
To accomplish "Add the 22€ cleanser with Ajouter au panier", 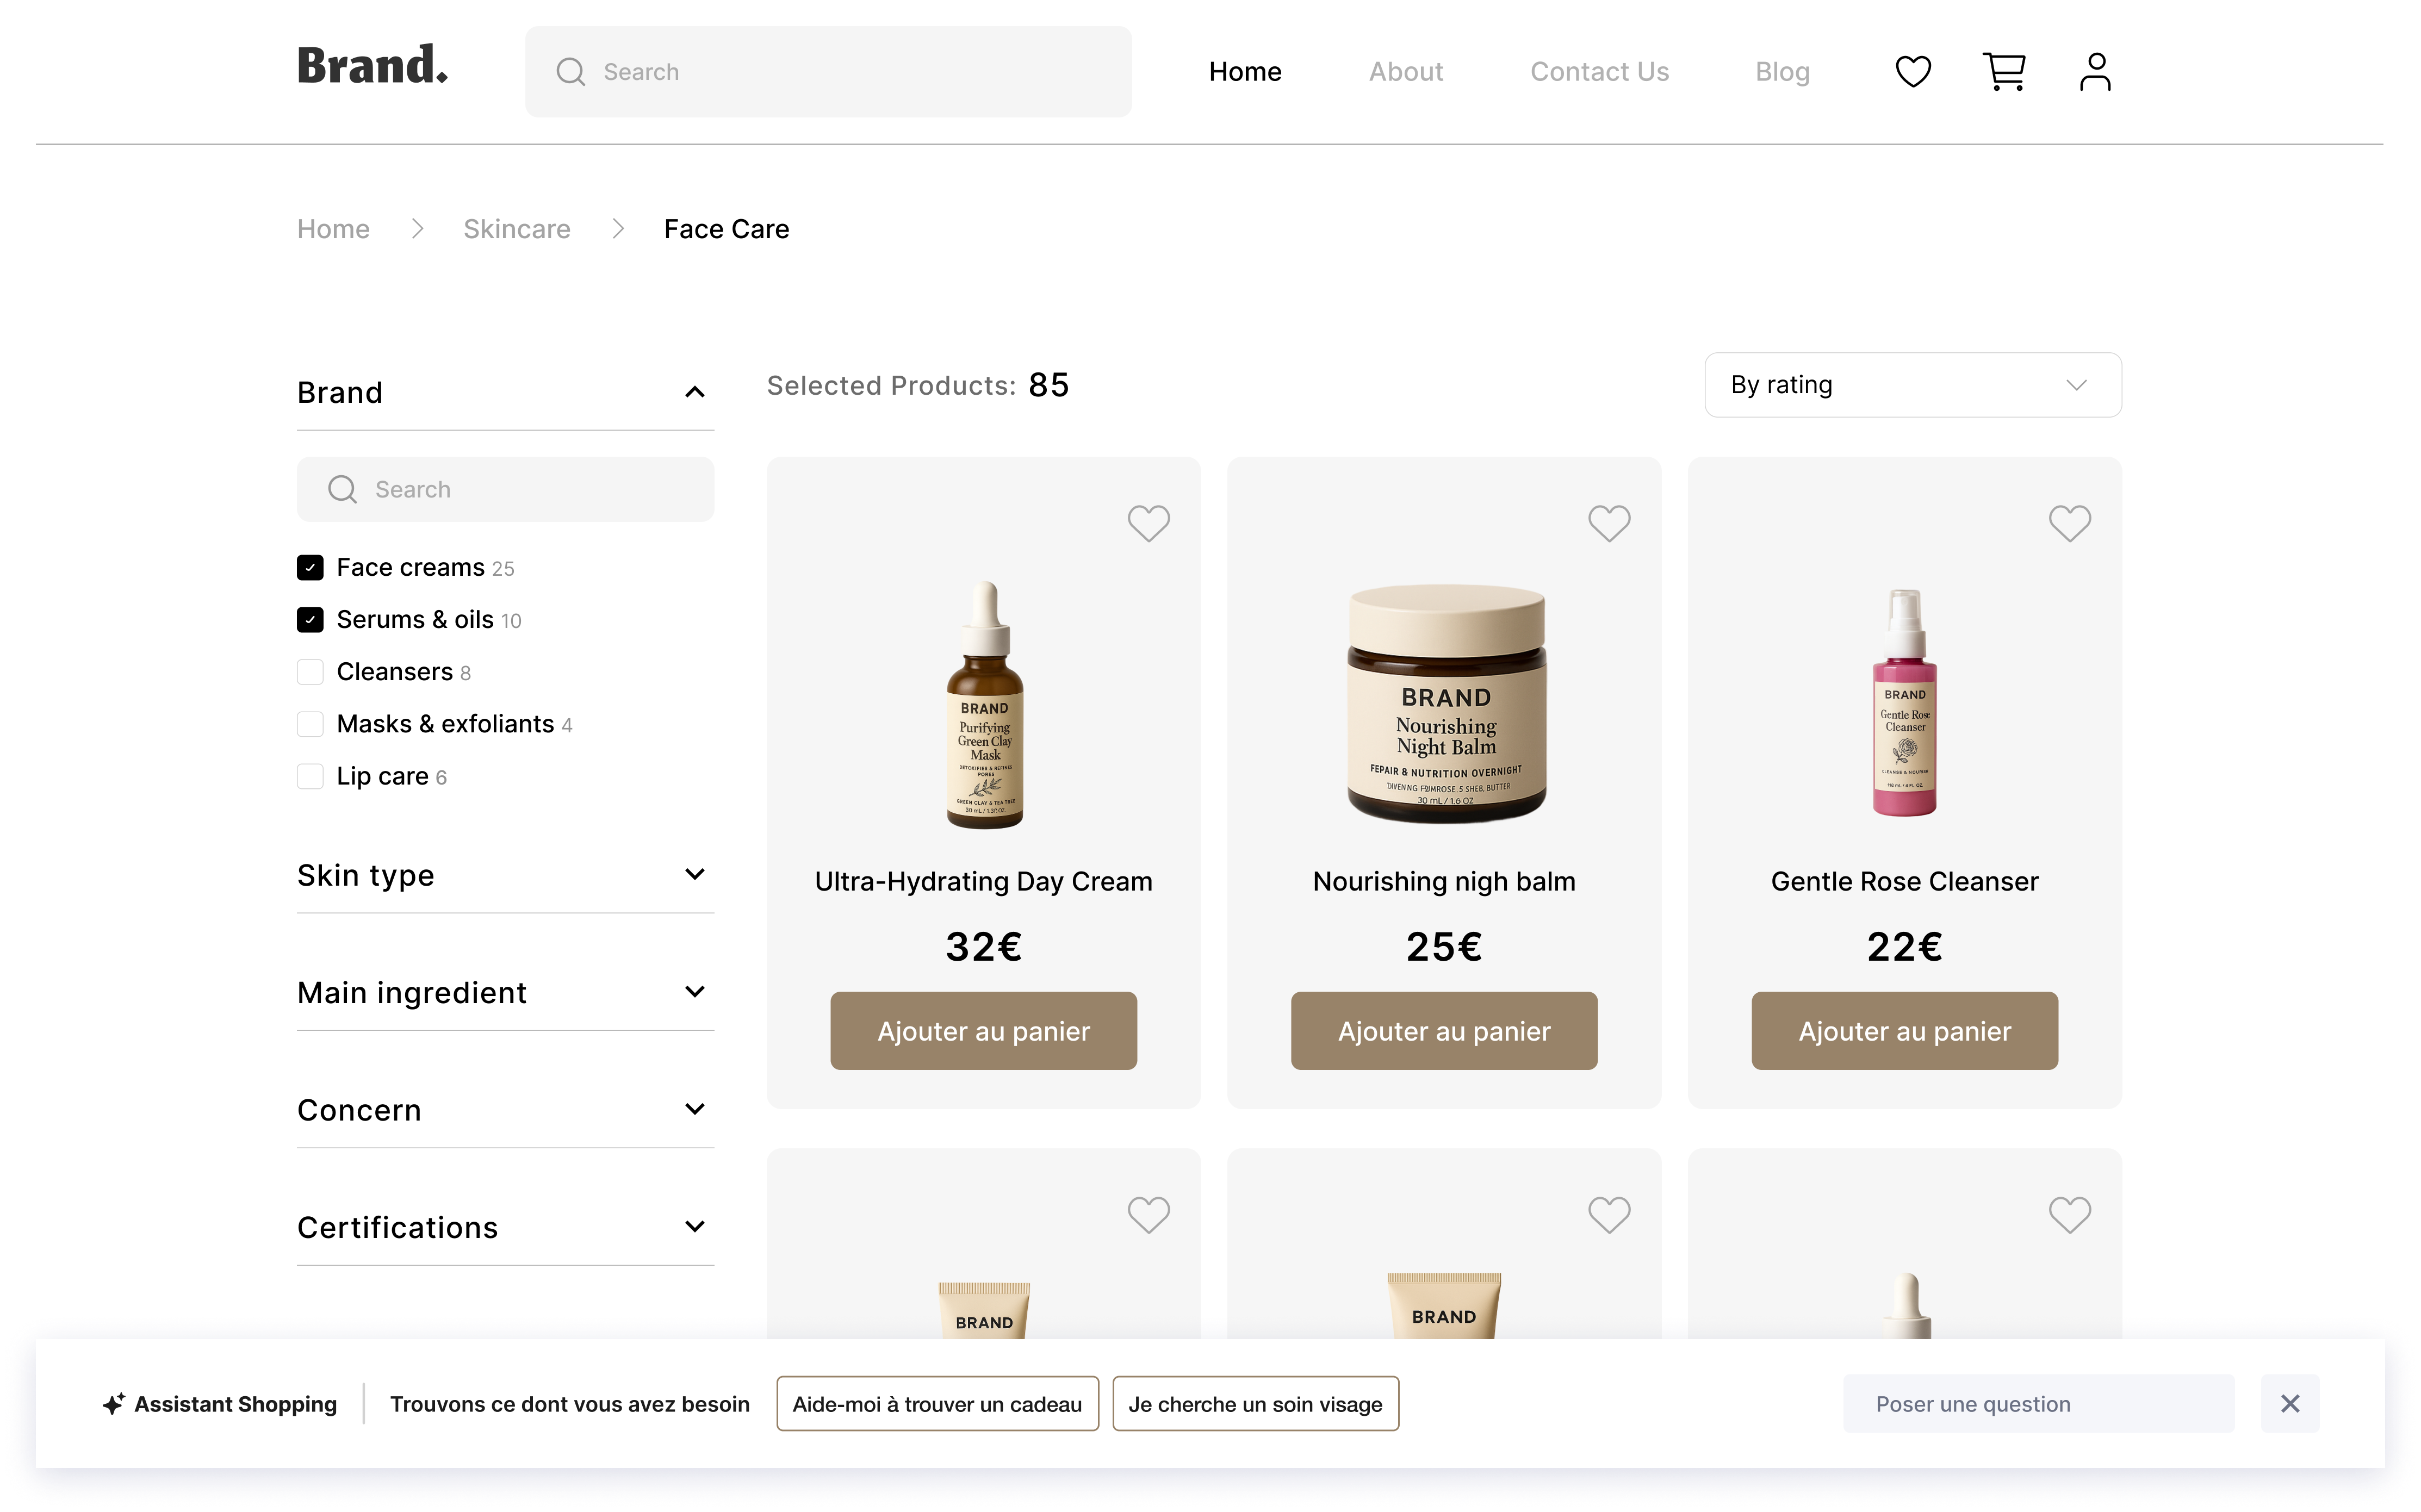I will pos(1903,1031).
